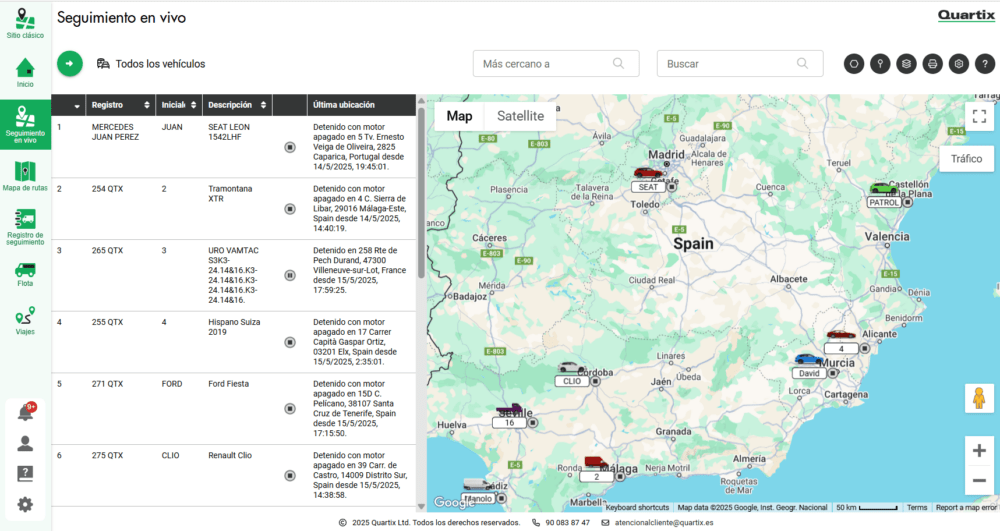Select the Renault Clio description cell

pyautogui.click(x=230, y=456)
